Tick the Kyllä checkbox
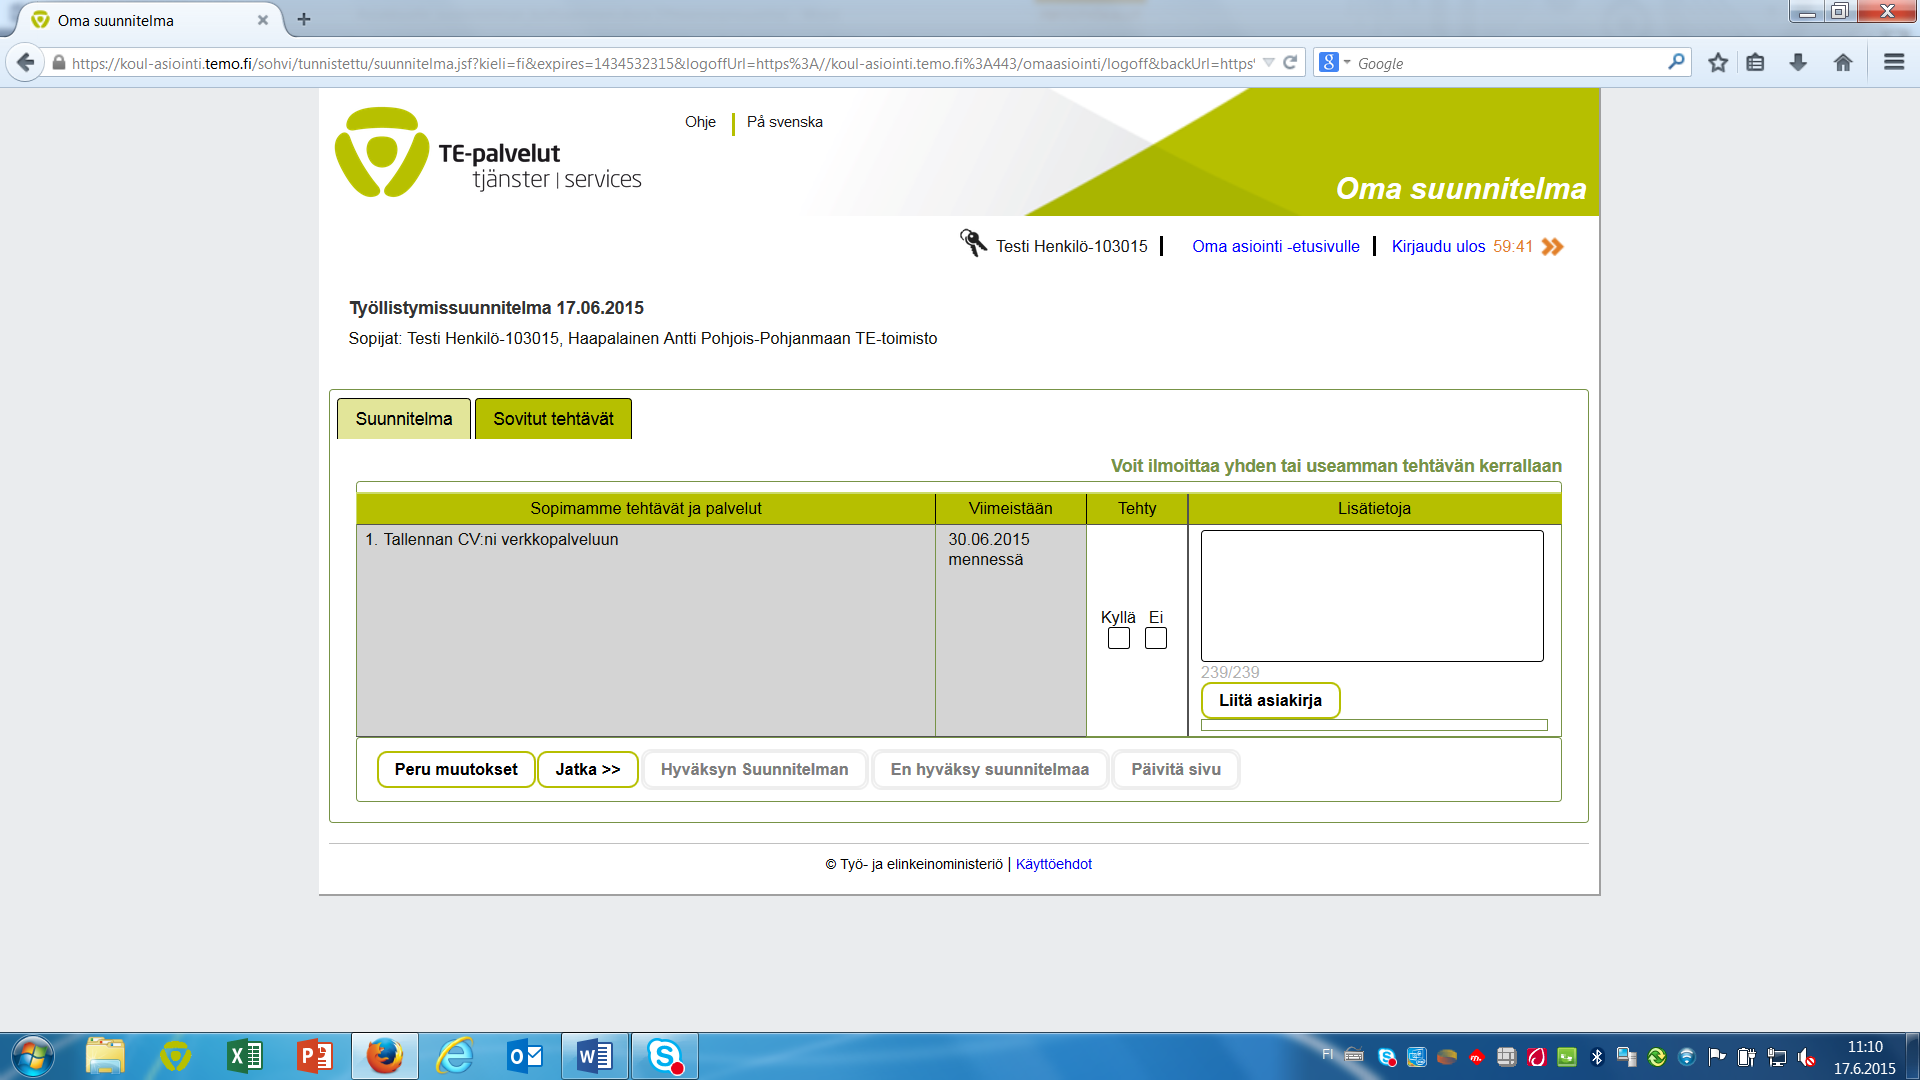This screenshot has height=1080, width=1920. pyautogui.click(x=1119, y=638)
